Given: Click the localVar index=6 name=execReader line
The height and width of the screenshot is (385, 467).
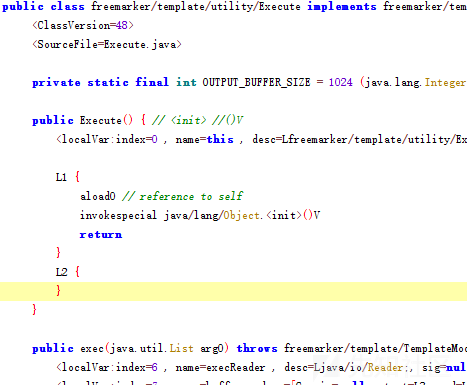Looking at the screenshot, I should [x=261, y=368].
